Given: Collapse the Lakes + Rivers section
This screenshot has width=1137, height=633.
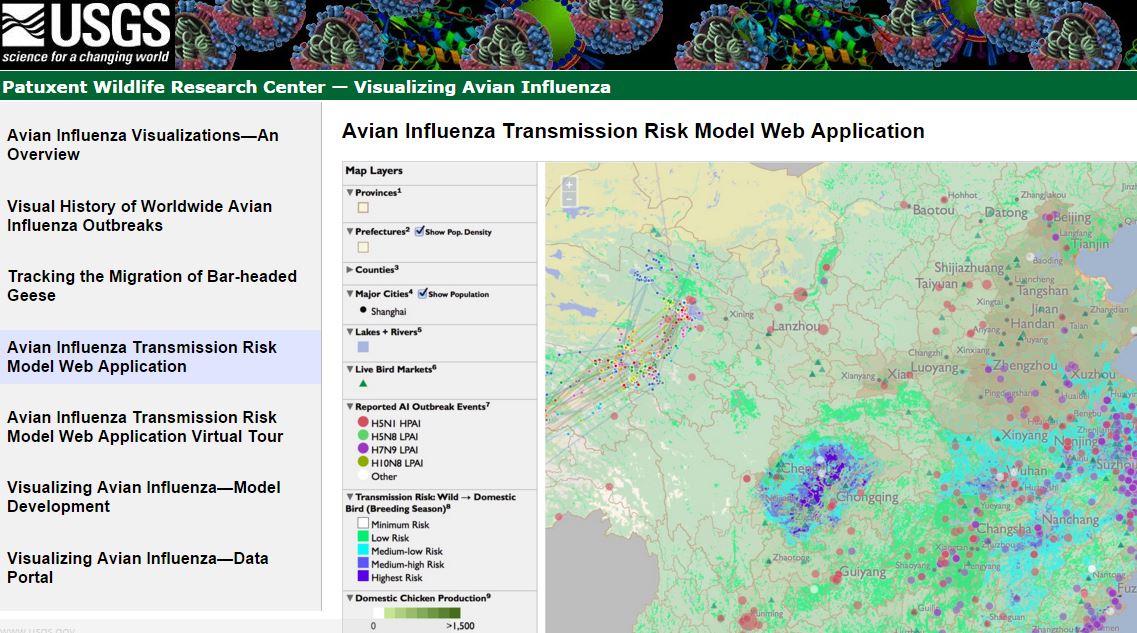Looking at the screenshot, I should tap(350, 332).
